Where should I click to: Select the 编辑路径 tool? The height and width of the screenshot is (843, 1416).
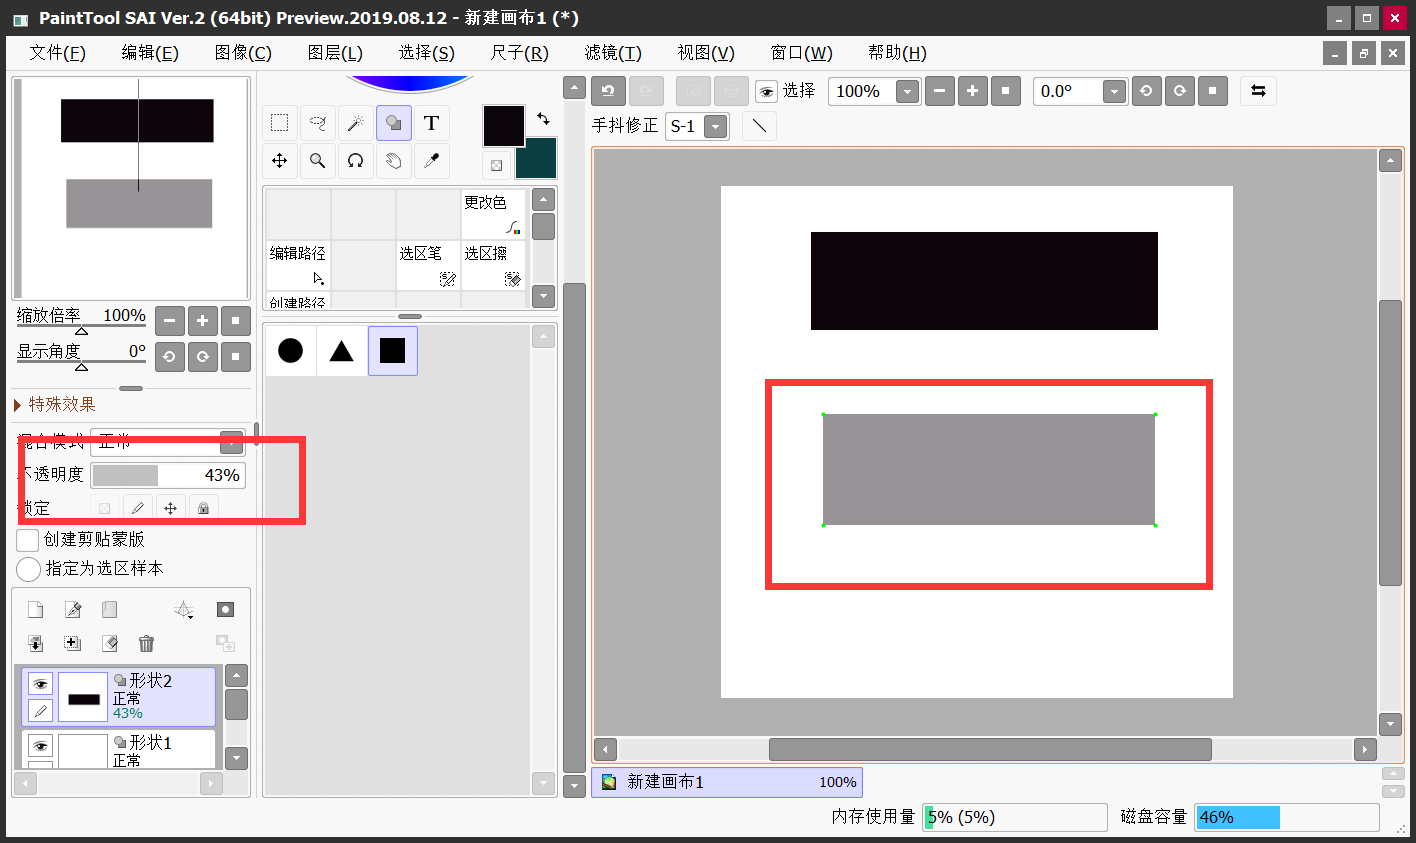[298, 266]
